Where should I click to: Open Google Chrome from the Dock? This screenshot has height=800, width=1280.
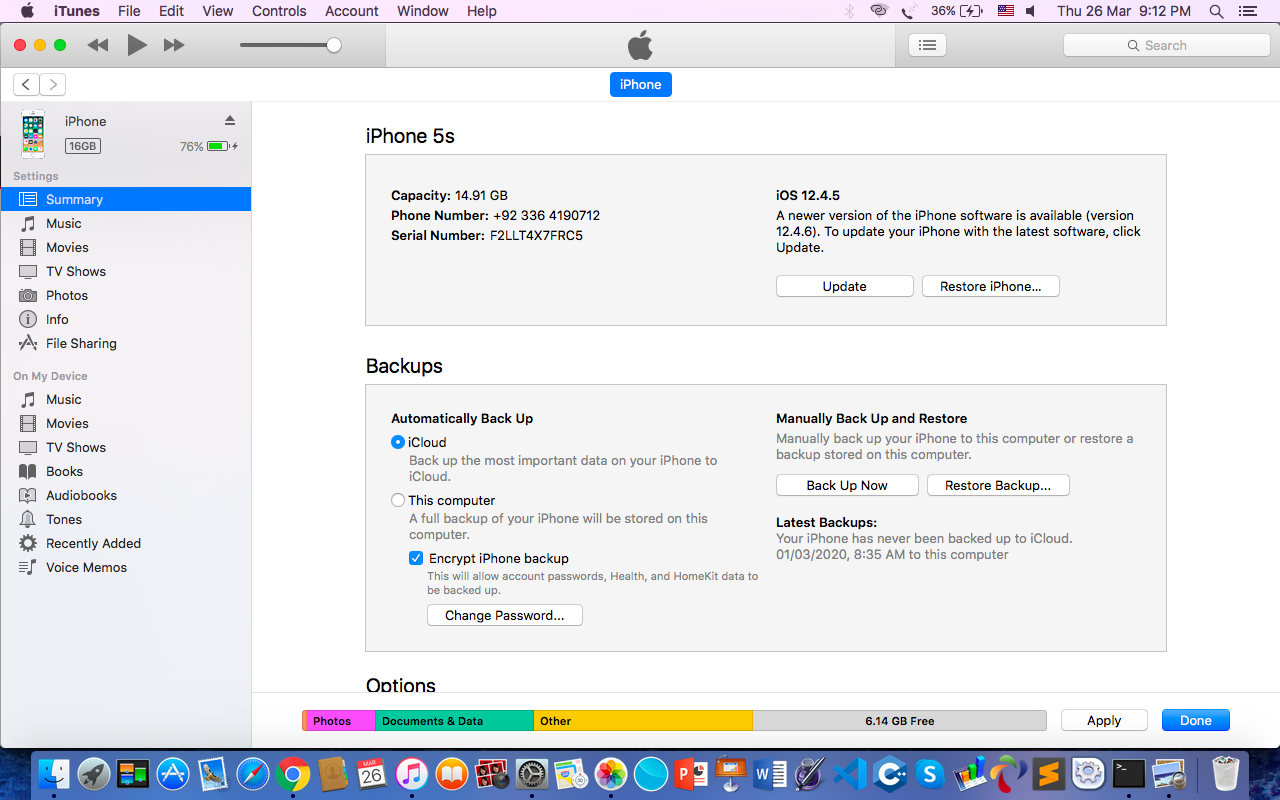click(x=293, y=773)
